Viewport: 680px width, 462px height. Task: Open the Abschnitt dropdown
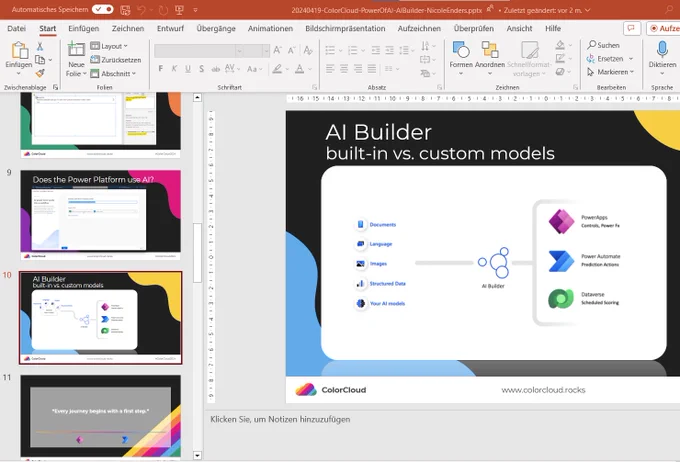(113, 74)
